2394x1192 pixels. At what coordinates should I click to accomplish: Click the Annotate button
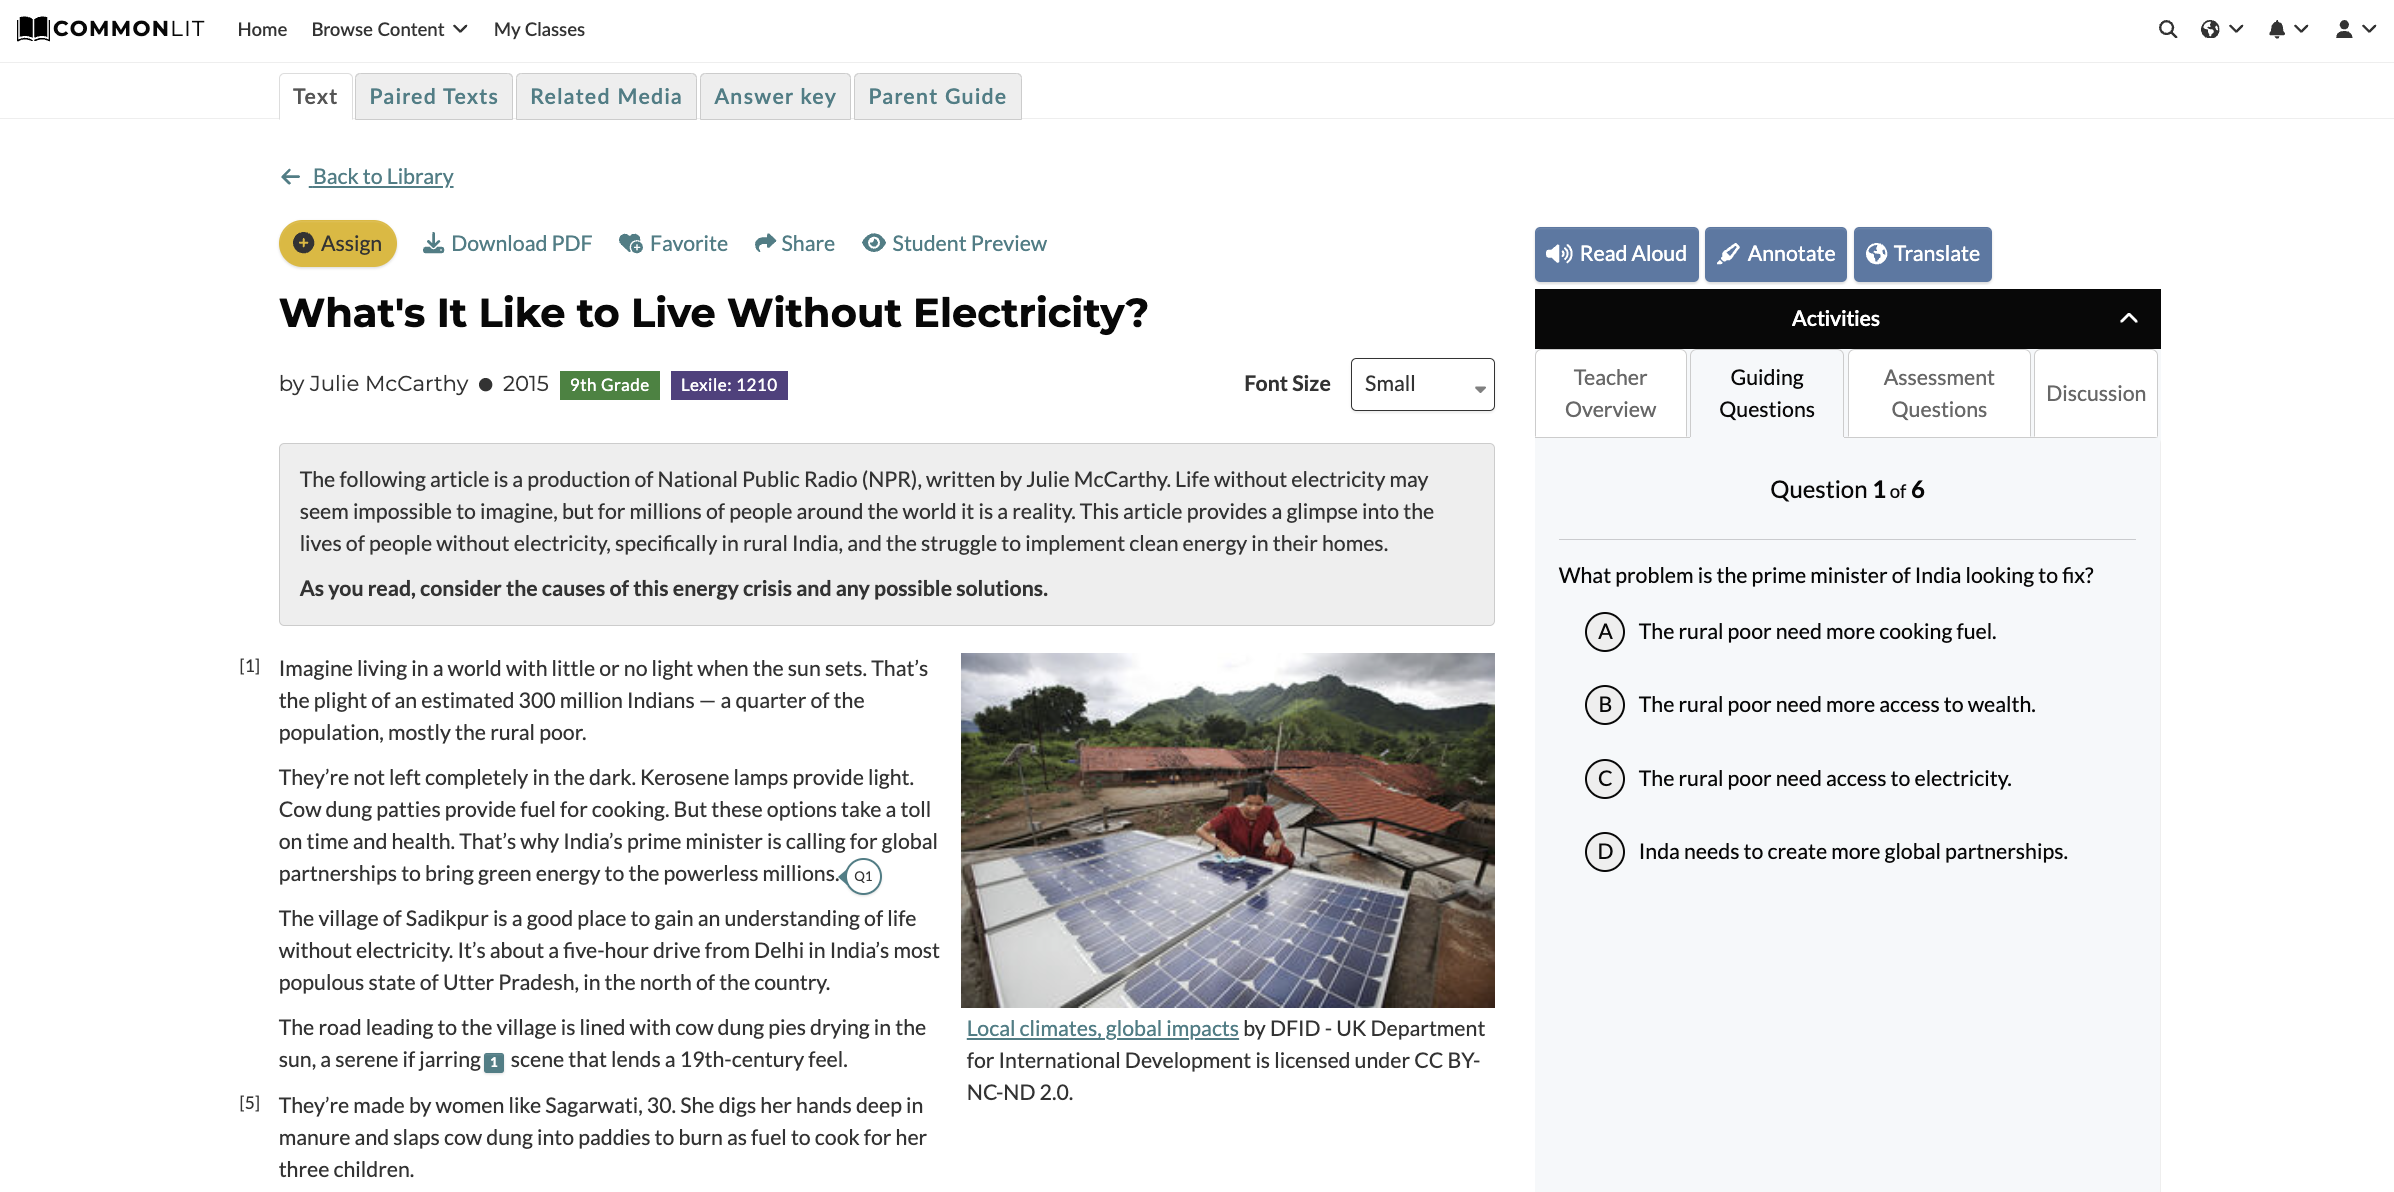coord(1776,254)
